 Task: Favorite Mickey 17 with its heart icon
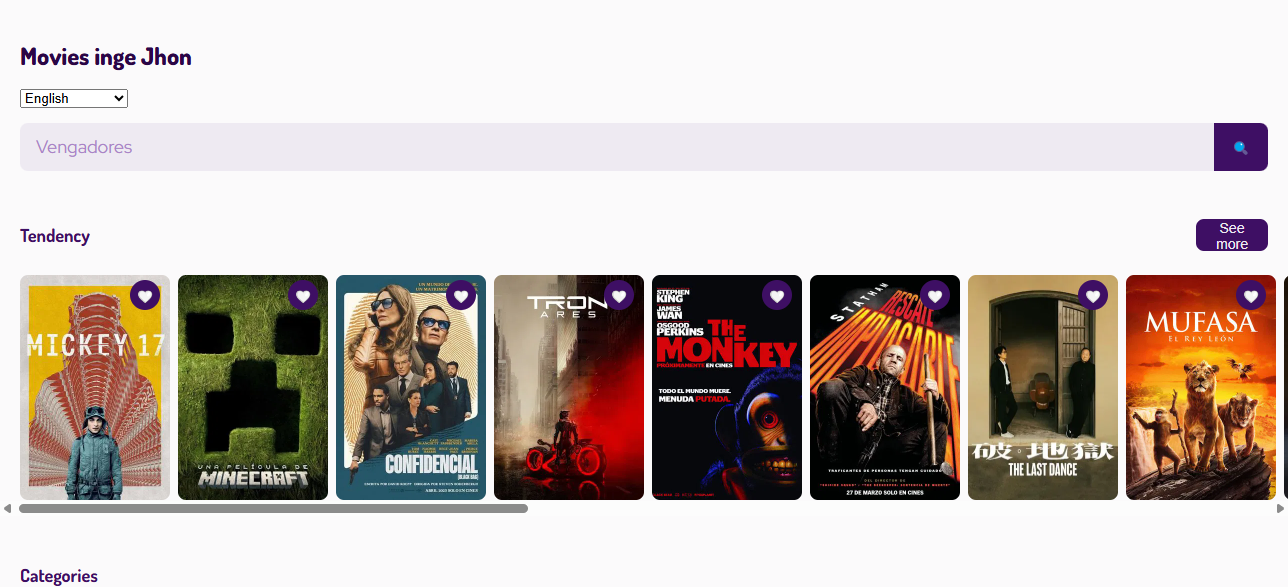pos(145,295)
